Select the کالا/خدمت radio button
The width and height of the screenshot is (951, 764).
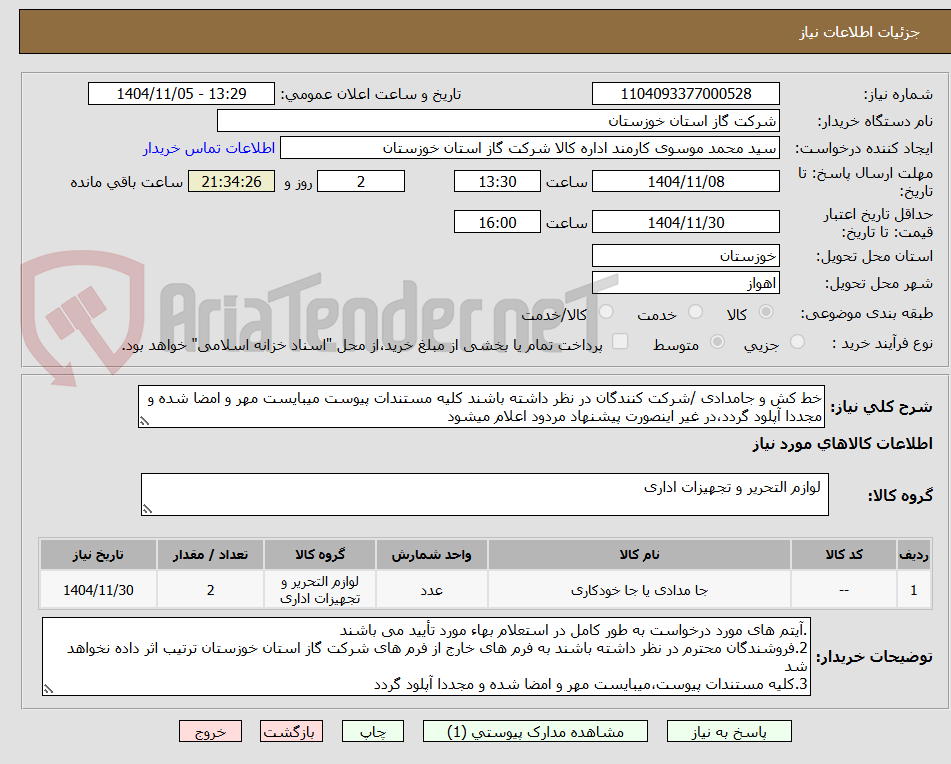(x=606, y=312)
